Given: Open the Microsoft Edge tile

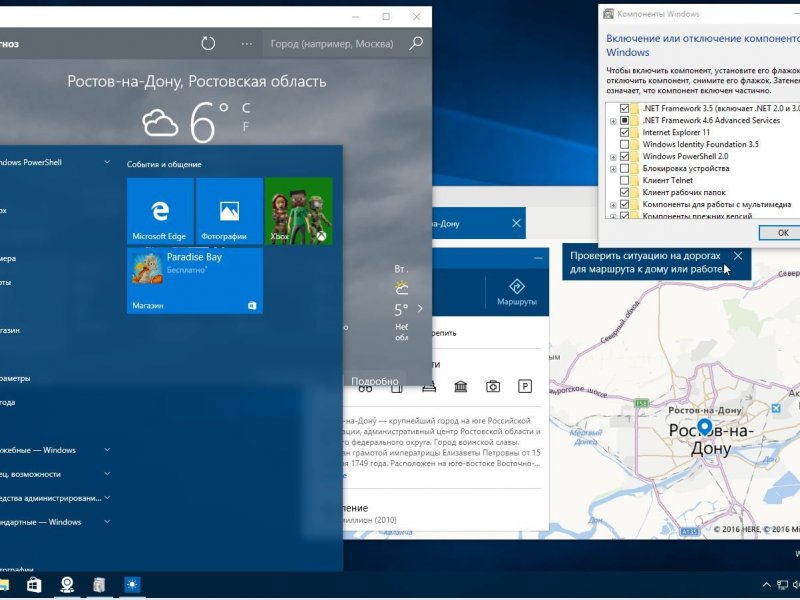Looking at the screenshot, I should click(x=160, y=211).
